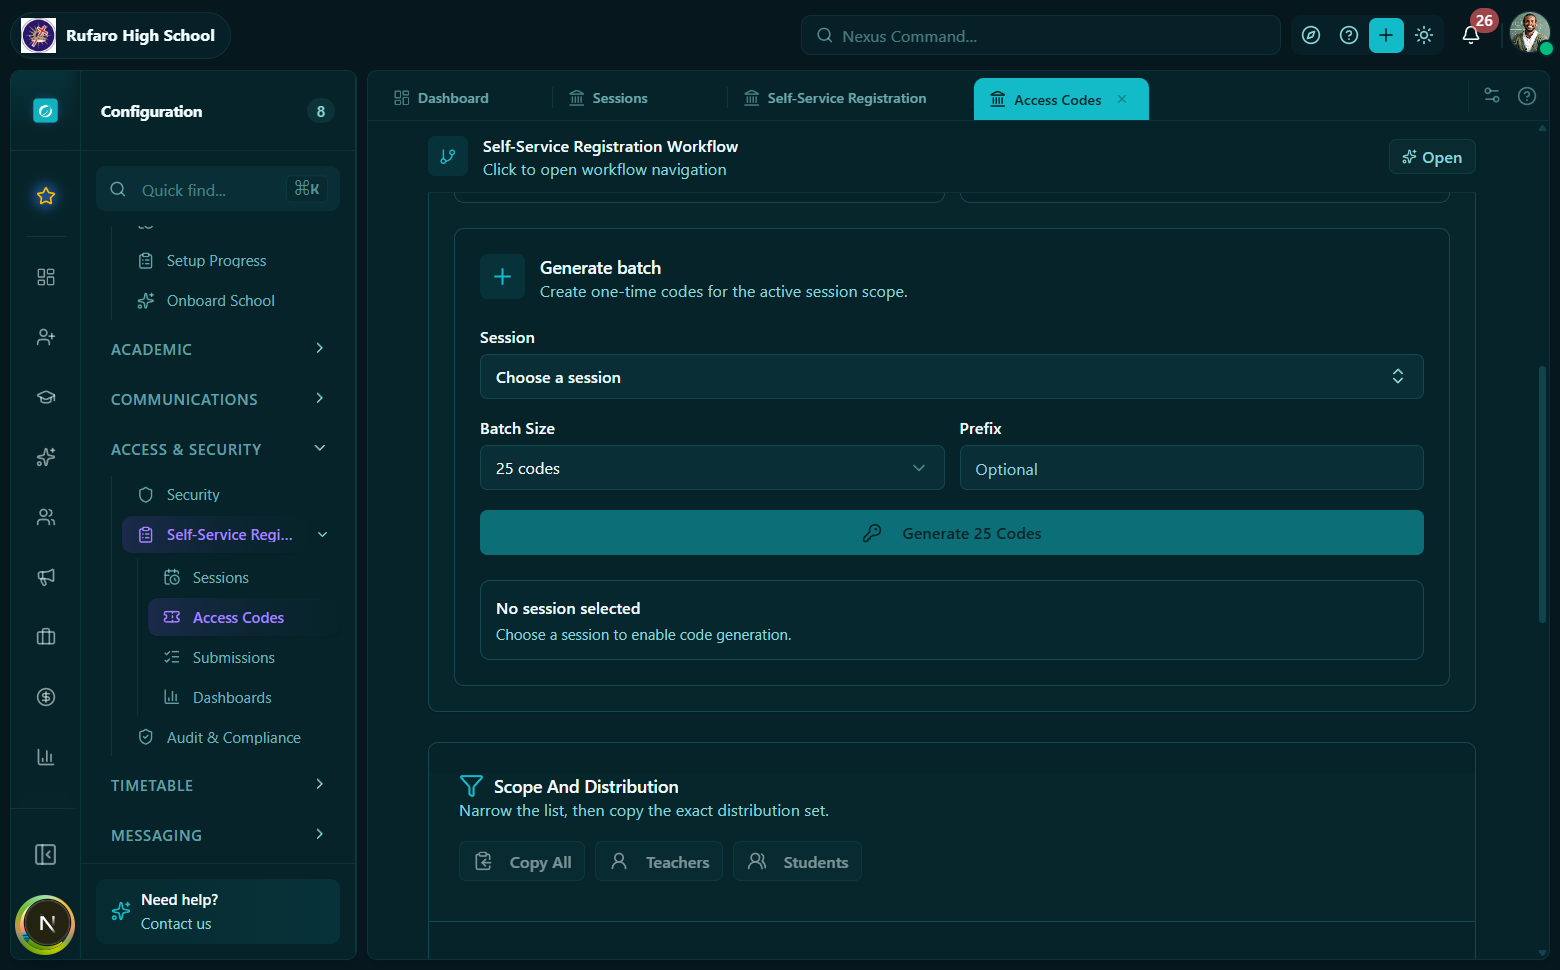Viewport: 1560px width, 970px height.
Task: Switch to the Dashboard tab
Action: point(441,98)
